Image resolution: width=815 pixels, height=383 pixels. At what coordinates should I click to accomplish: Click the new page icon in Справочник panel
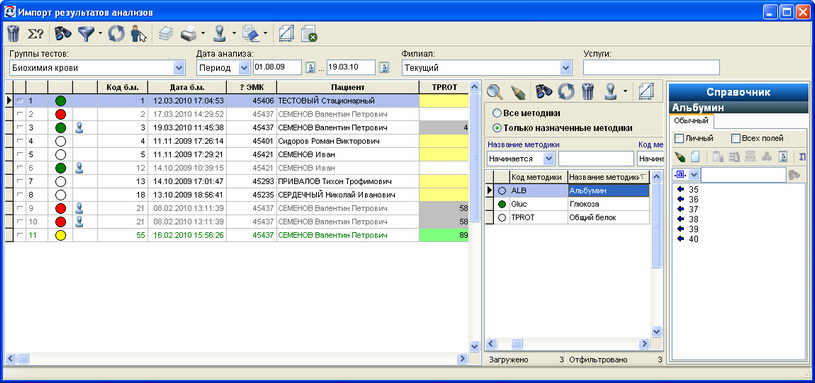694,156
